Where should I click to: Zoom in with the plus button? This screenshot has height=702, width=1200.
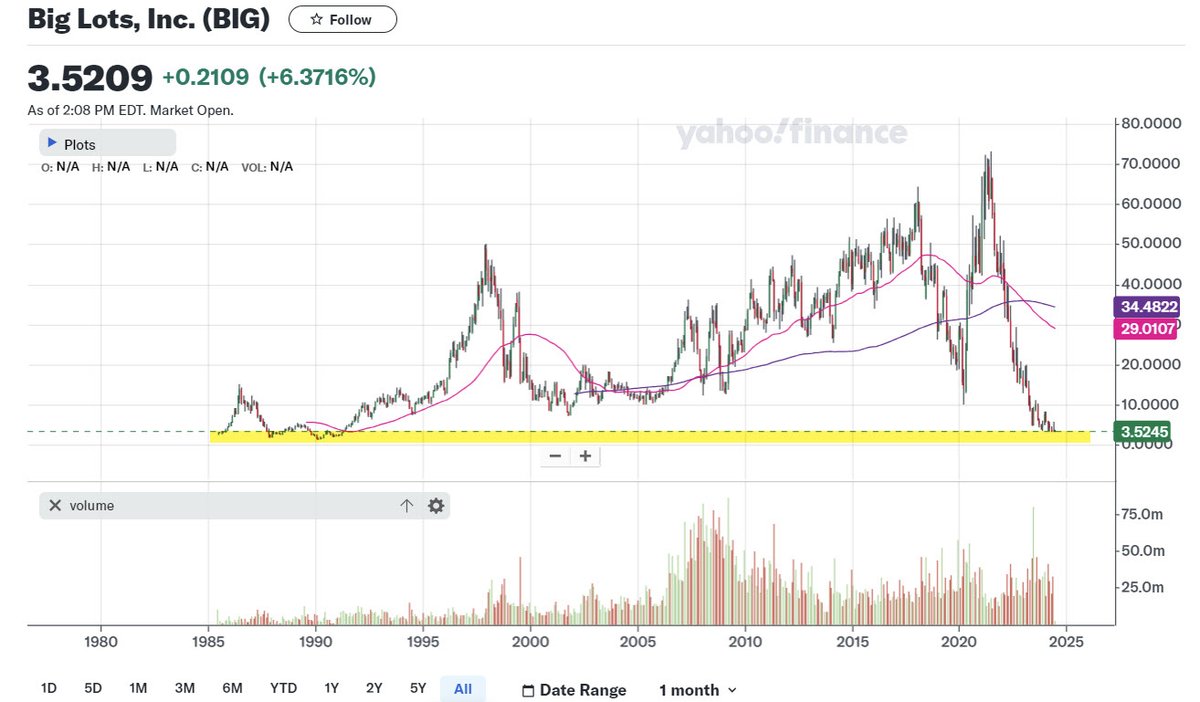[x=586, y=456]
